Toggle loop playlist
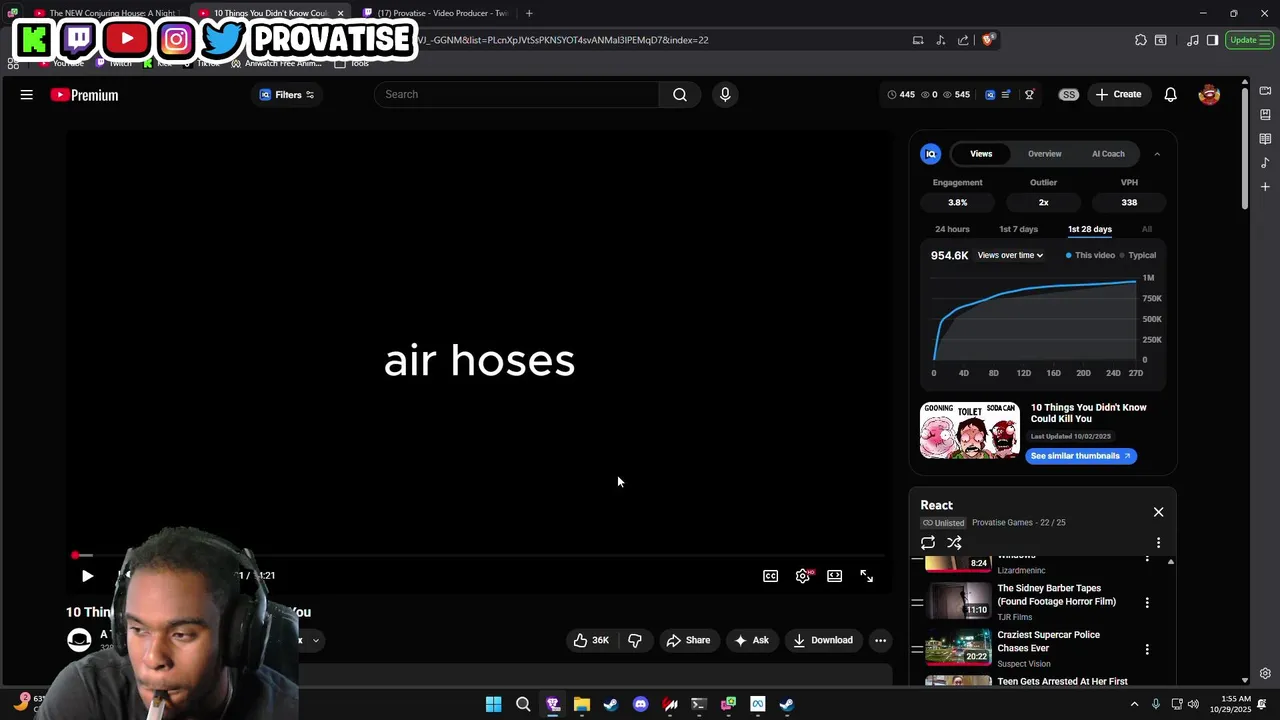The height and width of the screenshot is (720, 1280). tap(928, 543)
